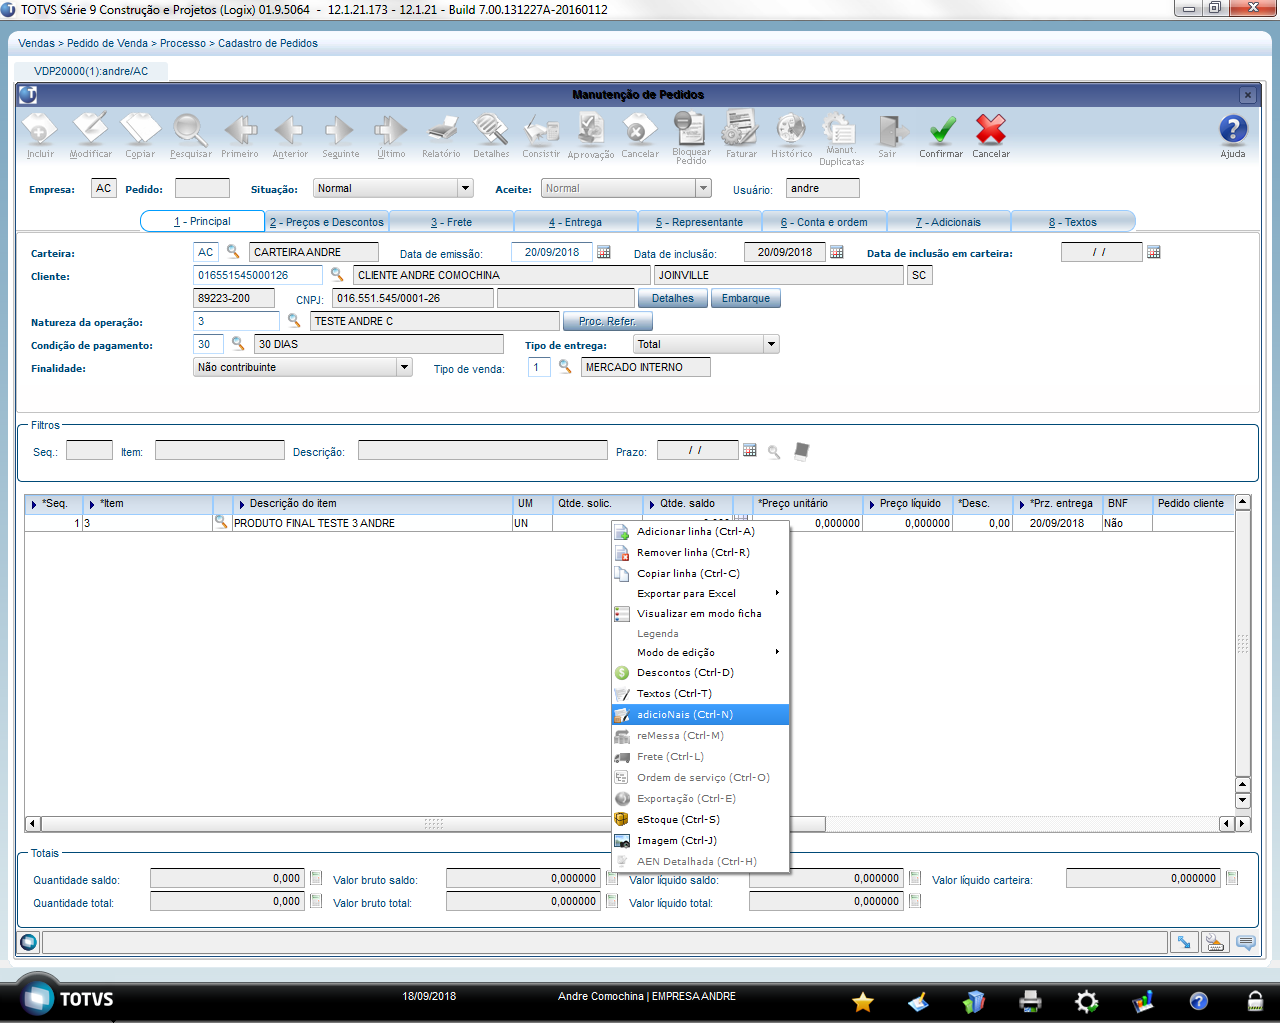Click the Detalhes button beside CNPJ
This screenshot has width=1280, height=1024.
[x=673, y=298]
